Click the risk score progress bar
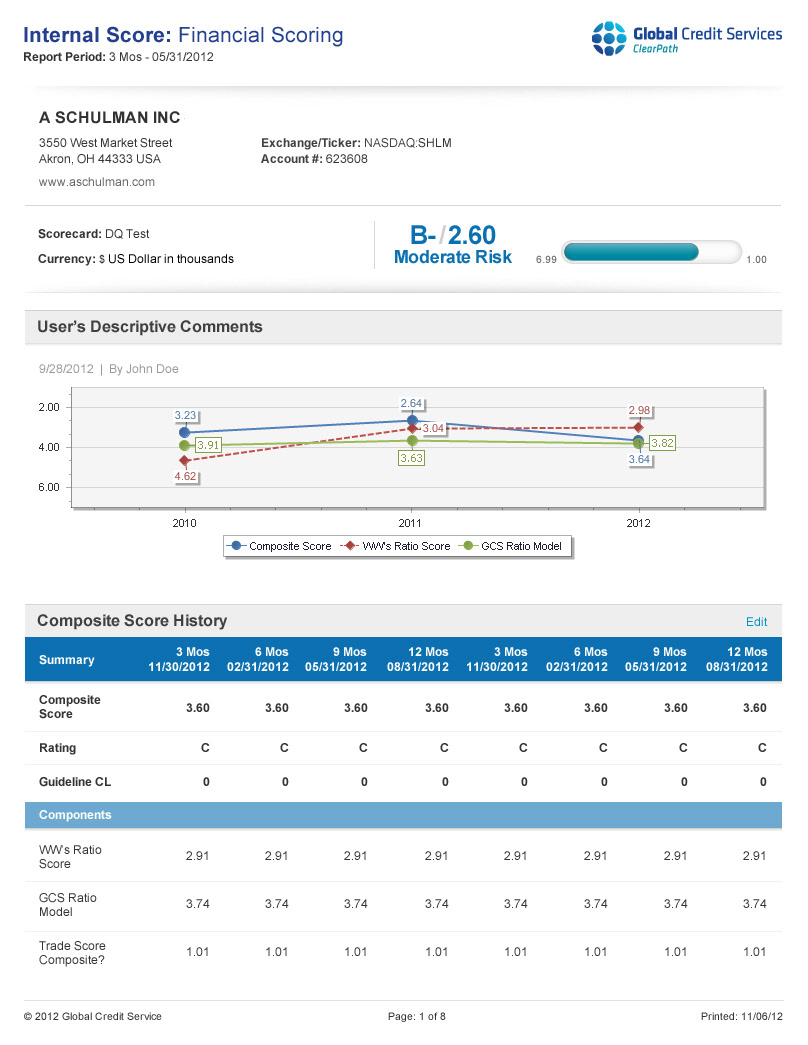The height and width of the screenshot is (1045, 808). click(x=651, y=252)
